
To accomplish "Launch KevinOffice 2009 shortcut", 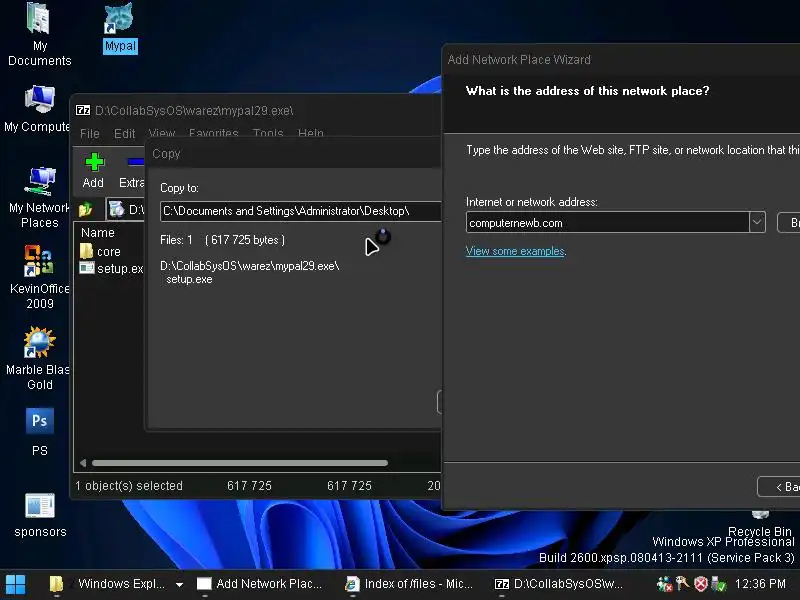I will [39, 278].
